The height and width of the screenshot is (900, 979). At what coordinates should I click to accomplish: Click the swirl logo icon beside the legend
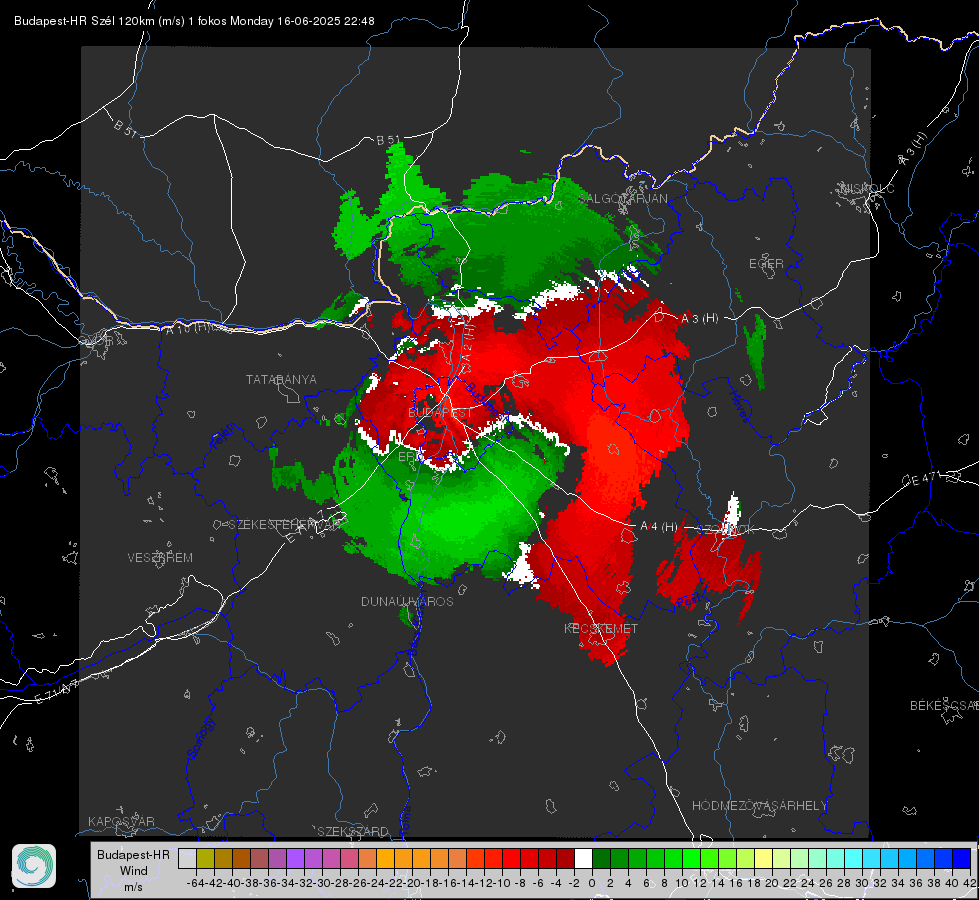point(34,866)
